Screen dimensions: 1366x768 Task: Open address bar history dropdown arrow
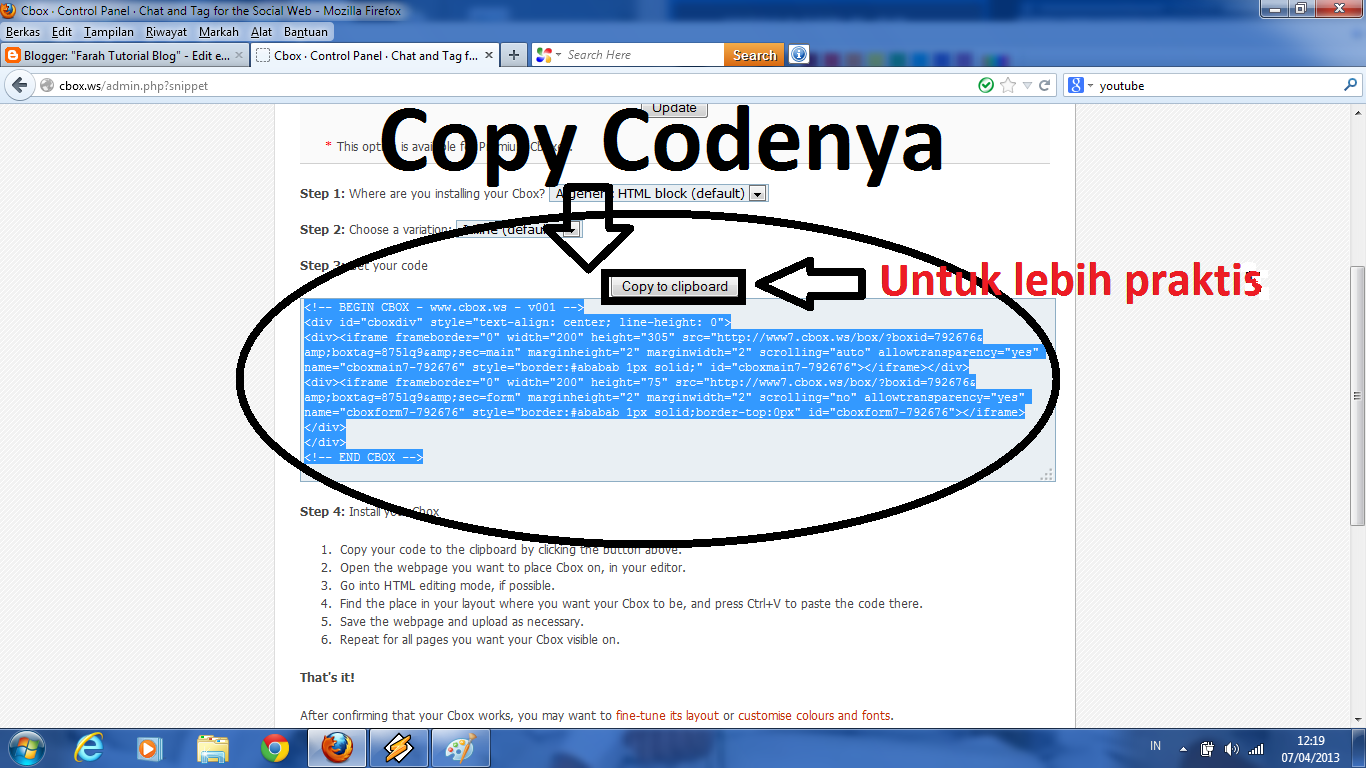click(x=1027, y=86)
